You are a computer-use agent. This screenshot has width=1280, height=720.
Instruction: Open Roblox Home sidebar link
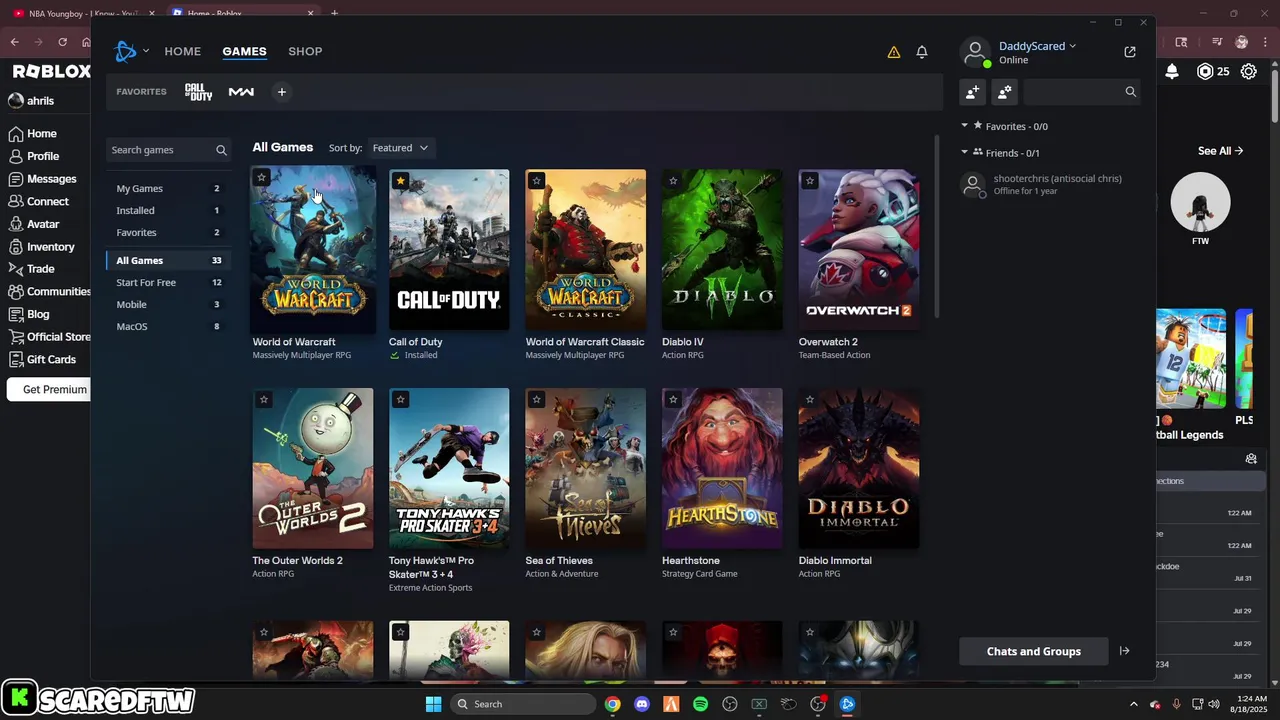[33, 133]
